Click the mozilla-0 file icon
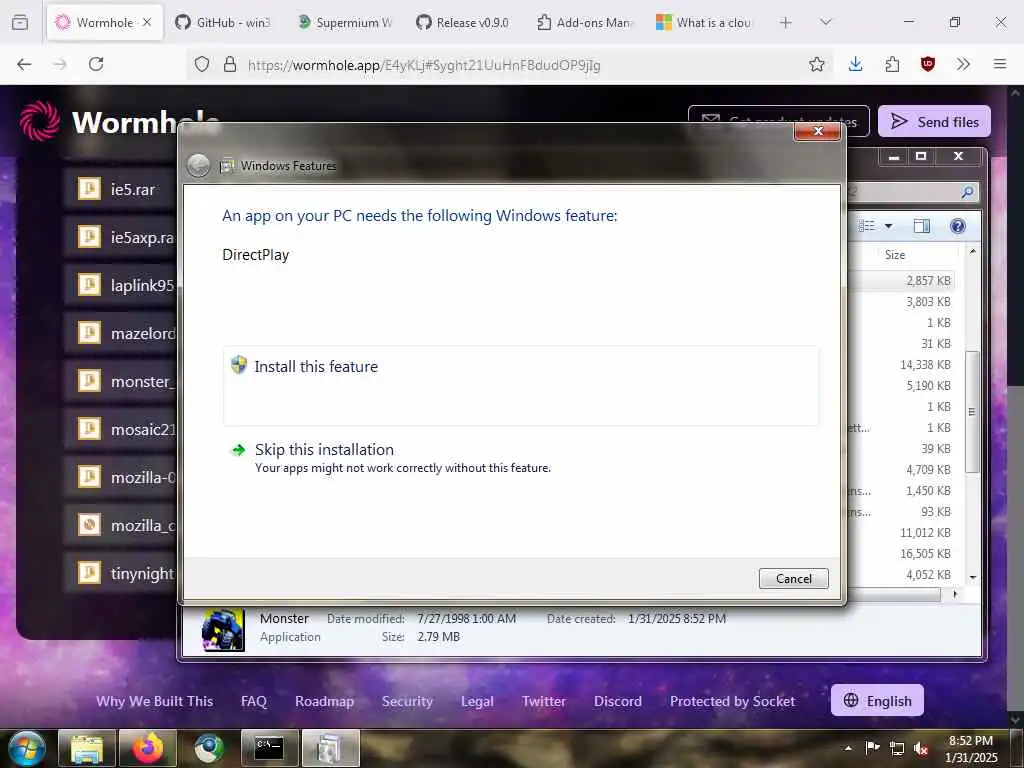 pos(89,477)
